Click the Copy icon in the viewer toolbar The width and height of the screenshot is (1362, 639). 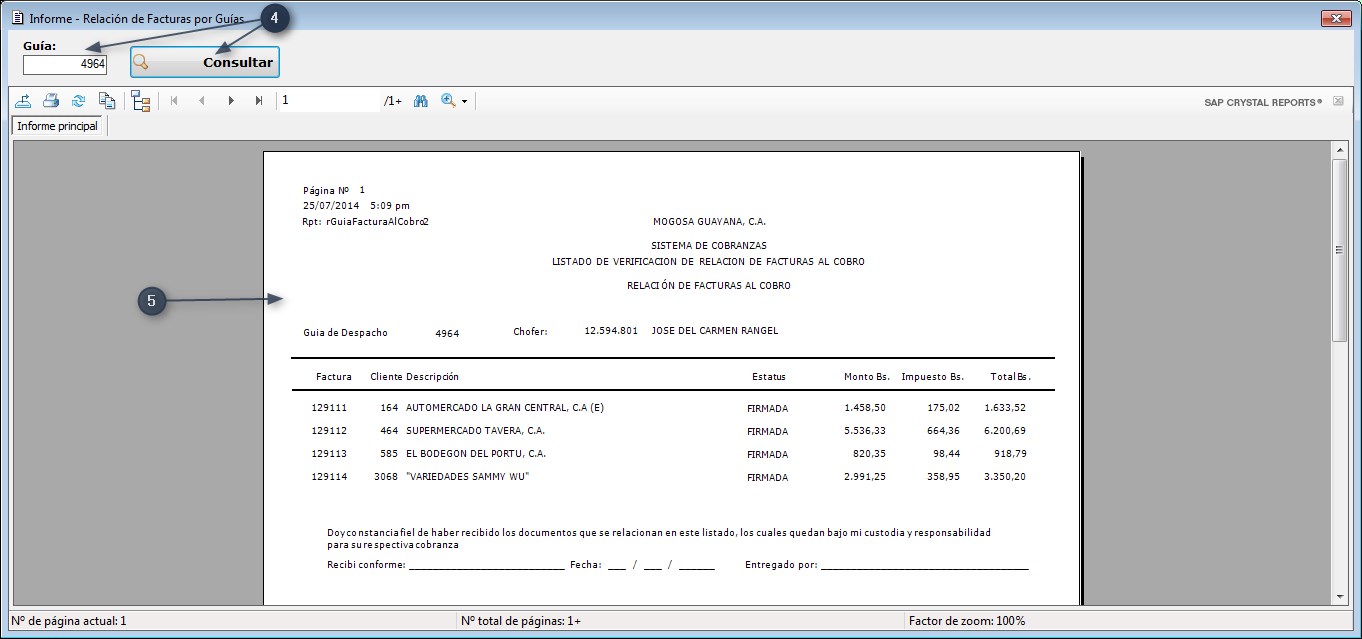coord(106,101)
